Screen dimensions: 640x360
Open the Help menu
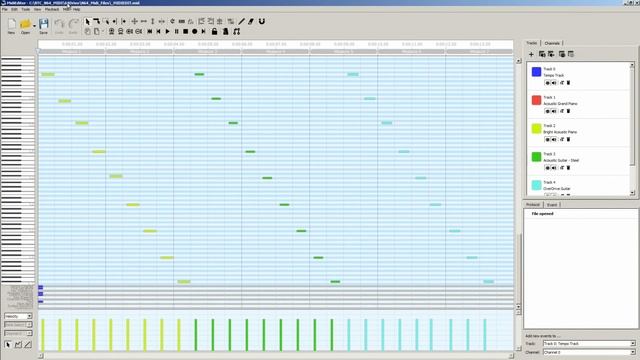[x=76, y=9]
